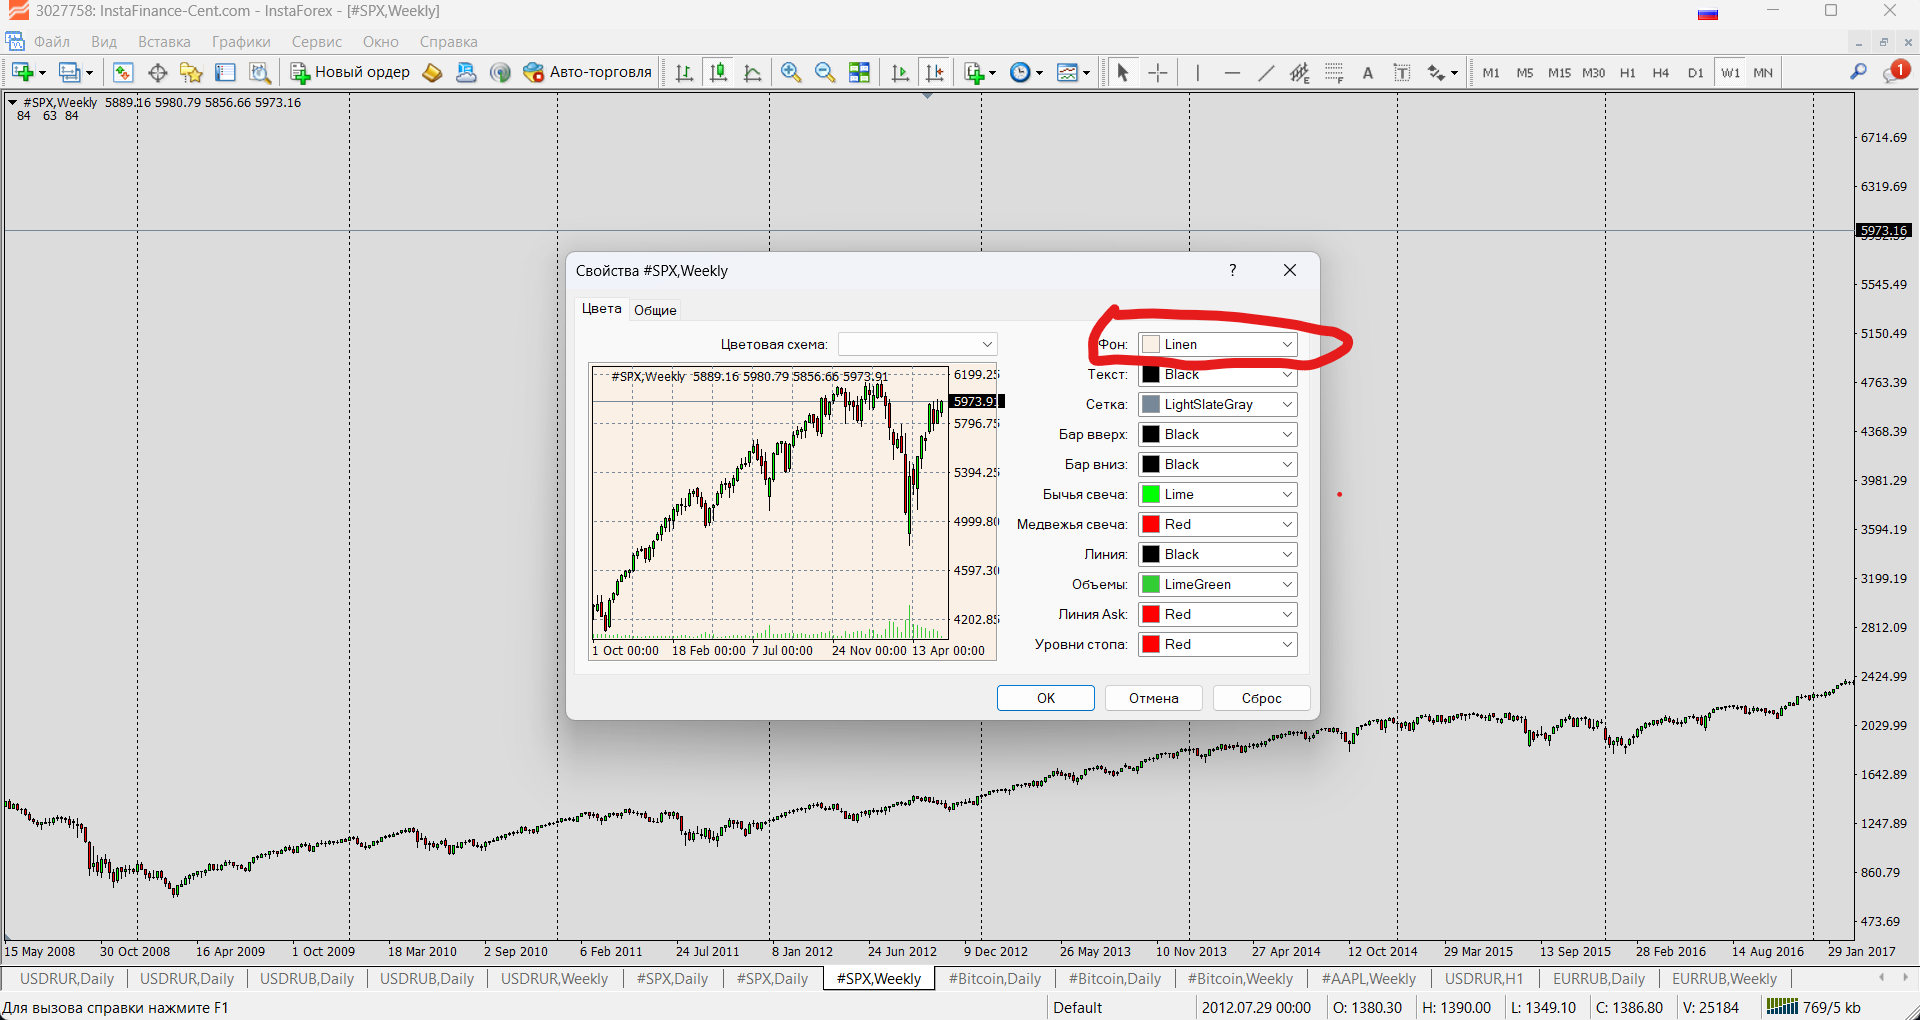Click the Текст black color swatch
Viewport: 1920px width, 1020px height.
click(x=1151, y=374)
